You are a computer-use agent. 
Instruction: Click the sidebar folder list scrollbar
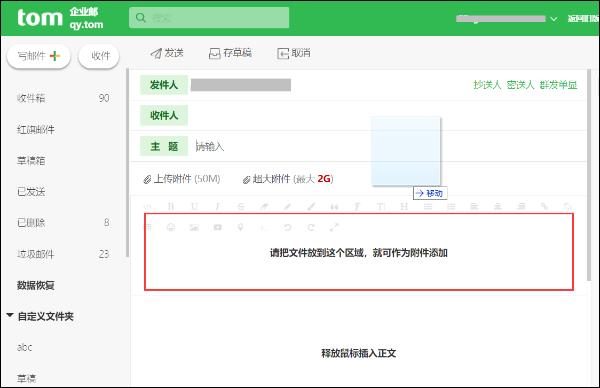[x=127, y=163]
